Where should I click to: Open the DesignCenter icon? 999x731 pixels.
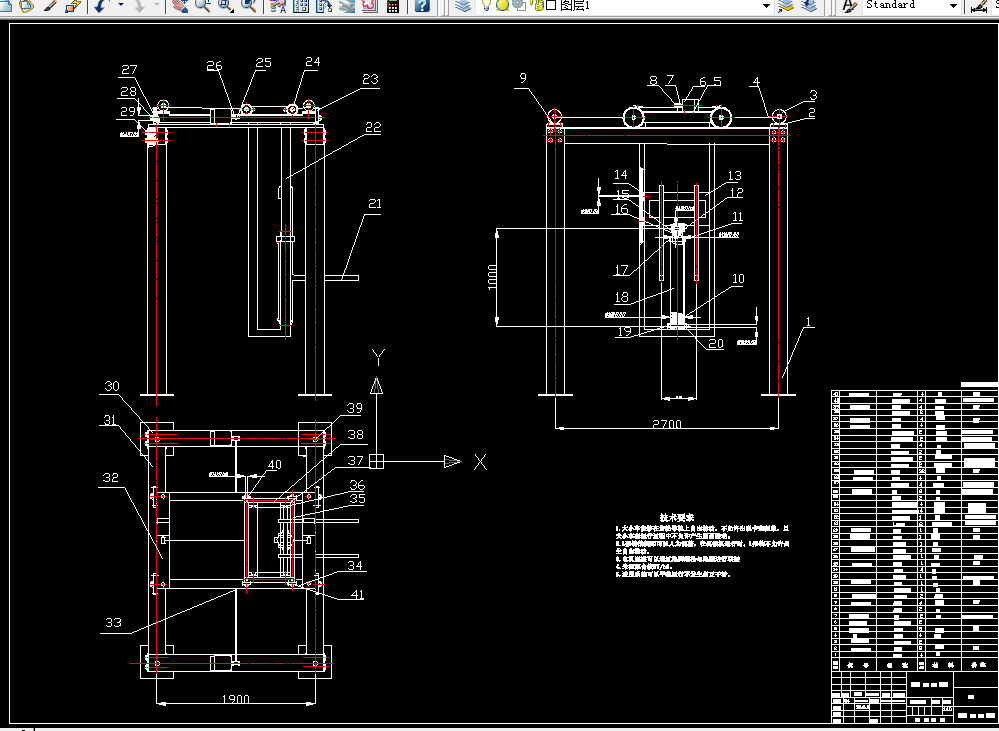(301, 6)
